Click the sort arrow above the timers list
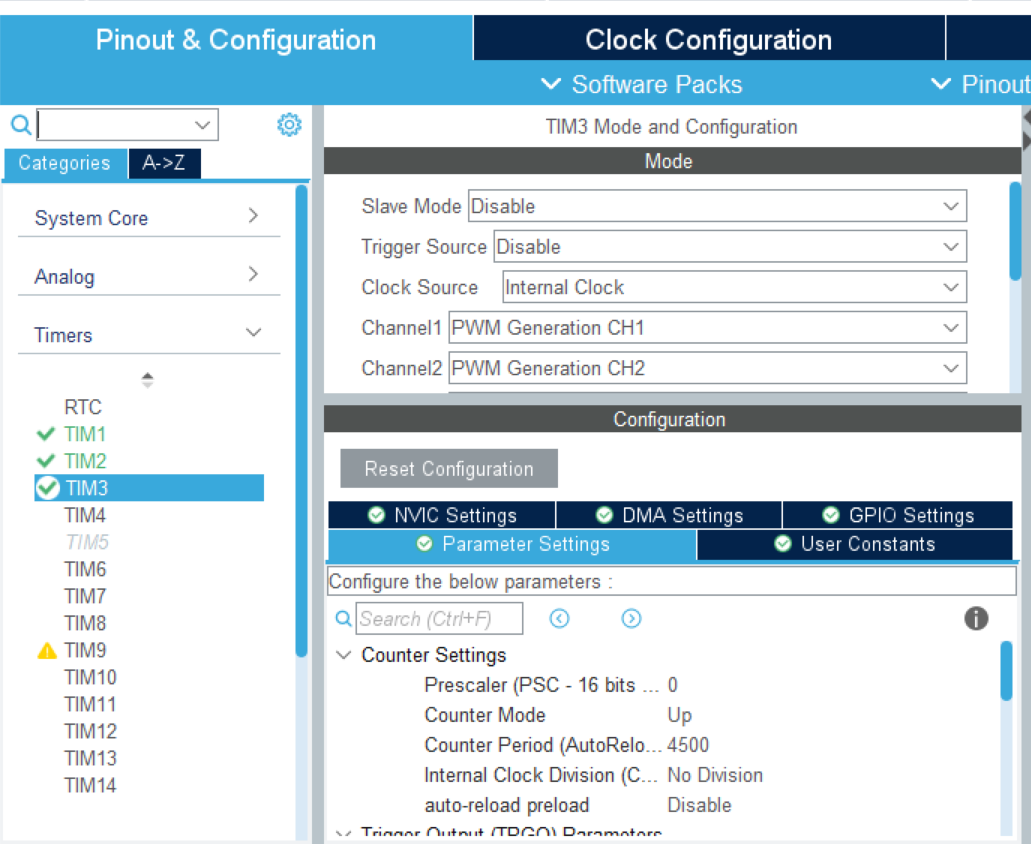Image resolution: width=1031 pixels, height=844 pixels. 147,379
